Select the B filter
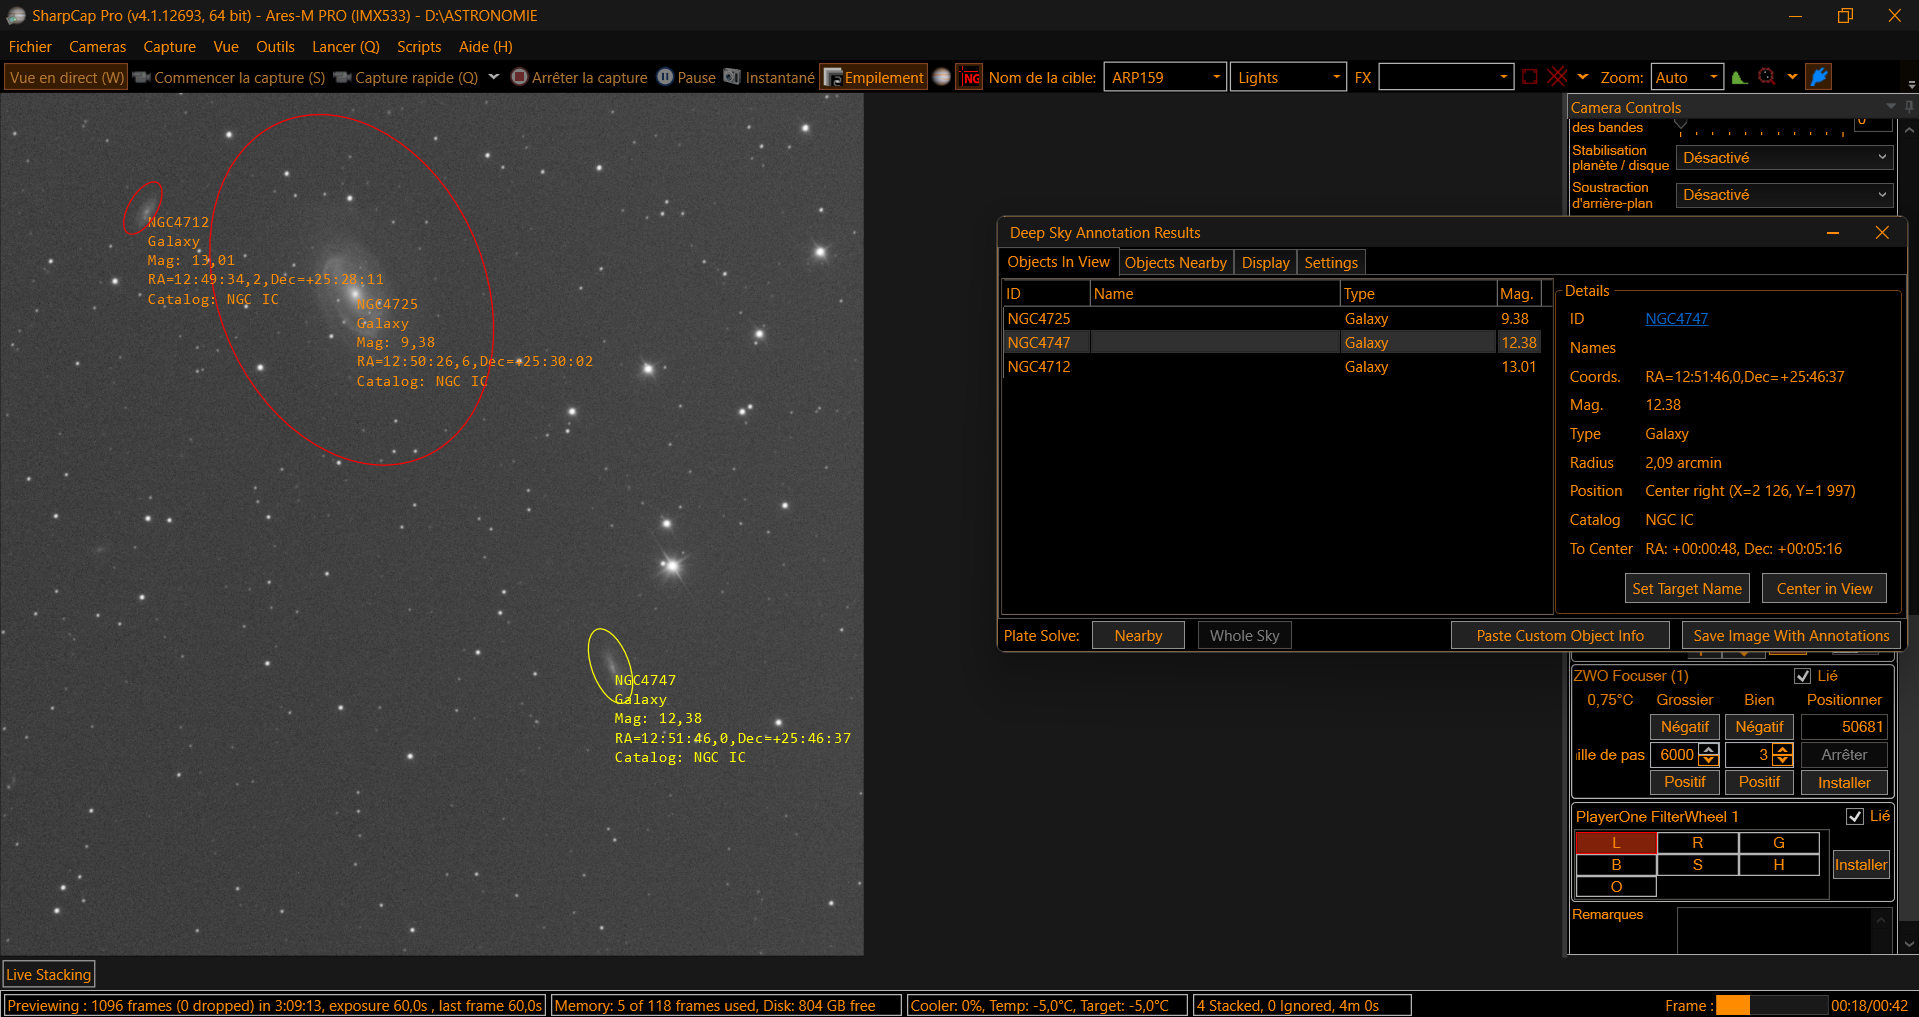 [x=1616, y=865]
